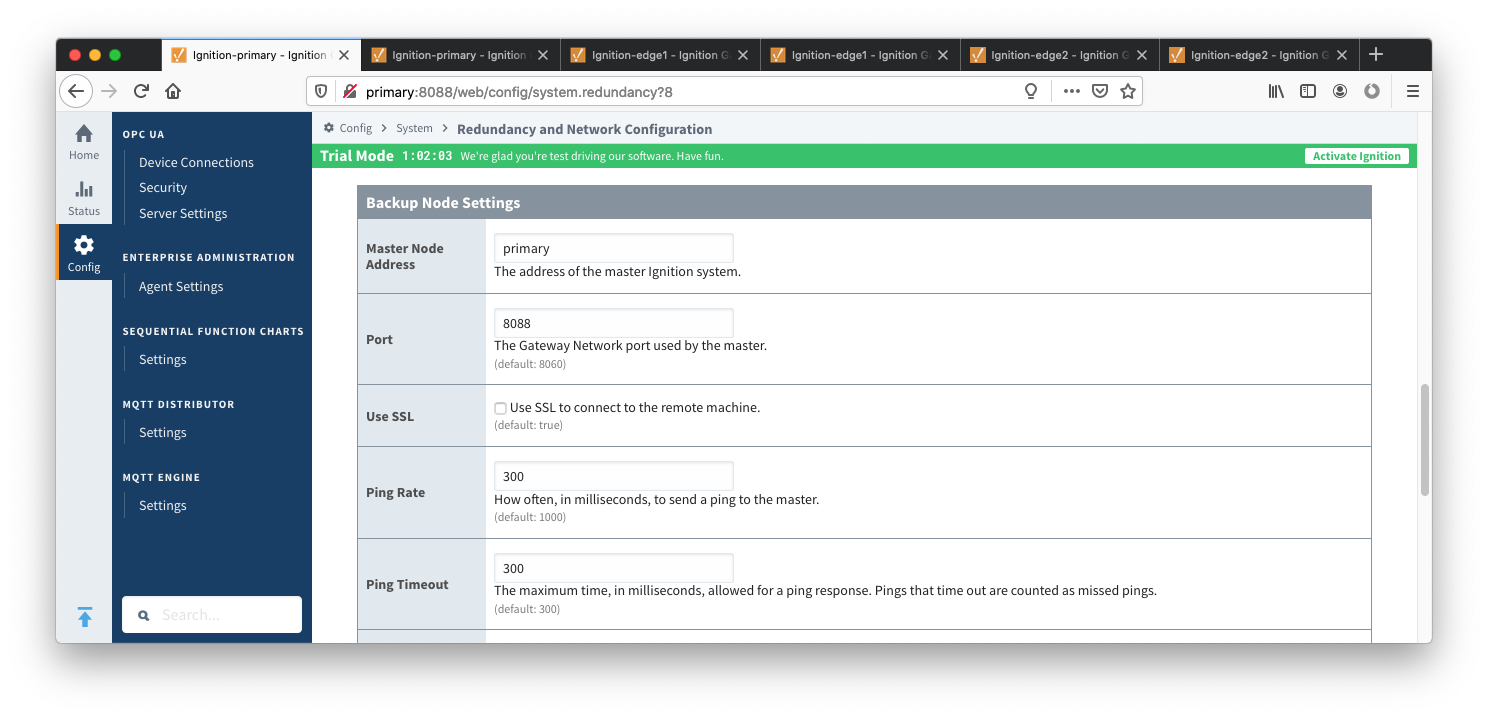
Task: Click the Ping Rate row label
Action: pyautogui.click(x=396, y=493)
